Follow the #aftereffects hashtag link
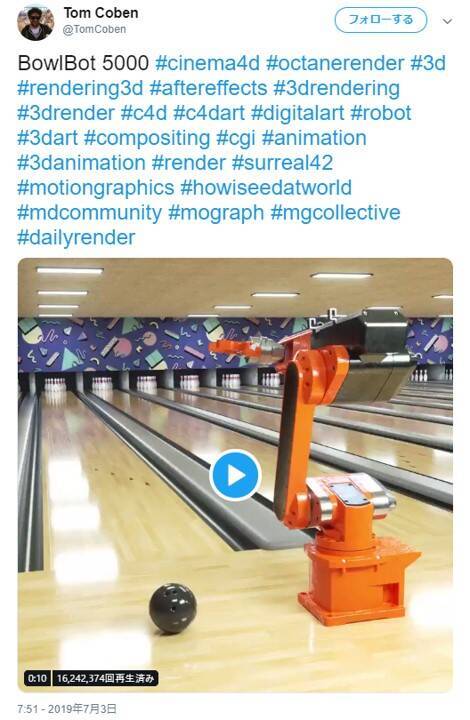Screen dimensions: 470x720 click(x=208, y=88)
